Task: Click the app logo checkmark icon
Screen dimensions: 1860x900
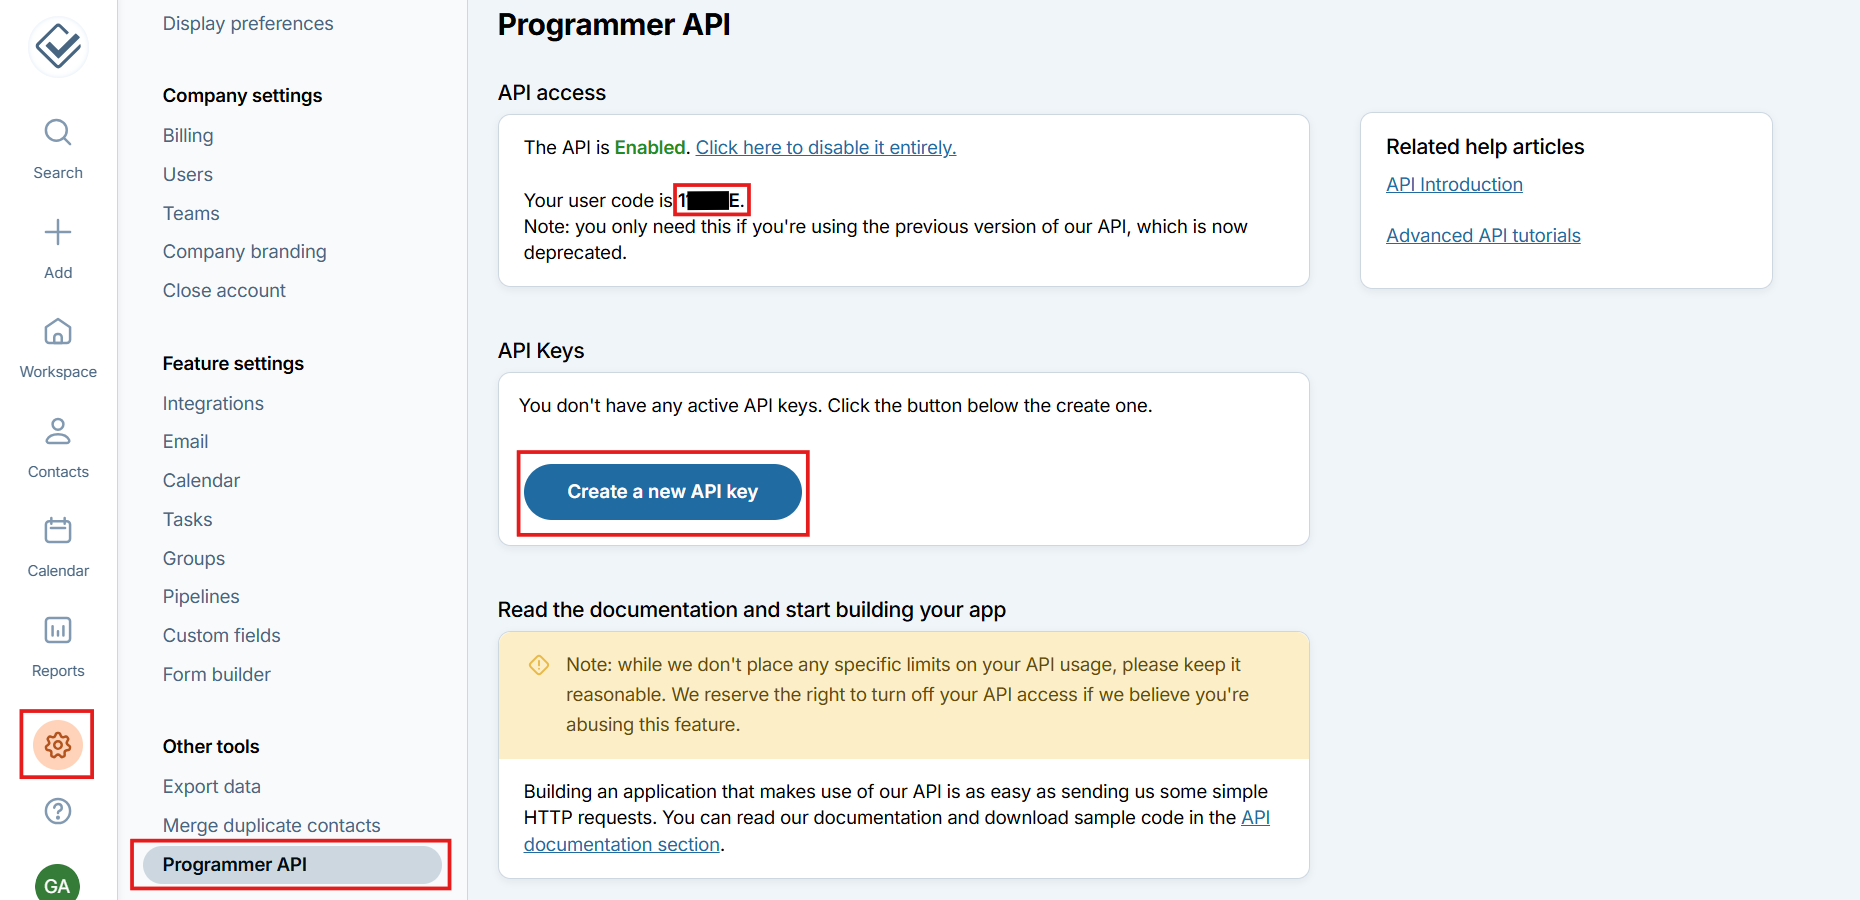Action: 58,46
